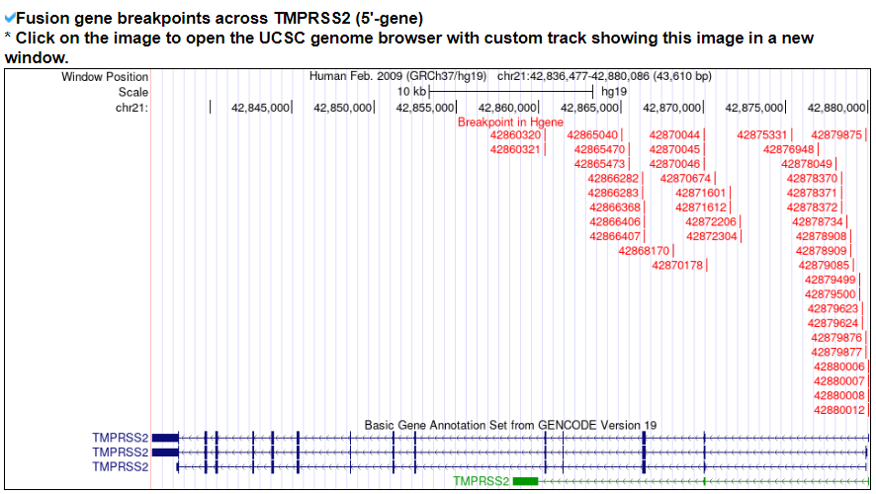The image size is (876, 494).
Task: Click the 42,860,000 ruler position
Action: (508, 107)
